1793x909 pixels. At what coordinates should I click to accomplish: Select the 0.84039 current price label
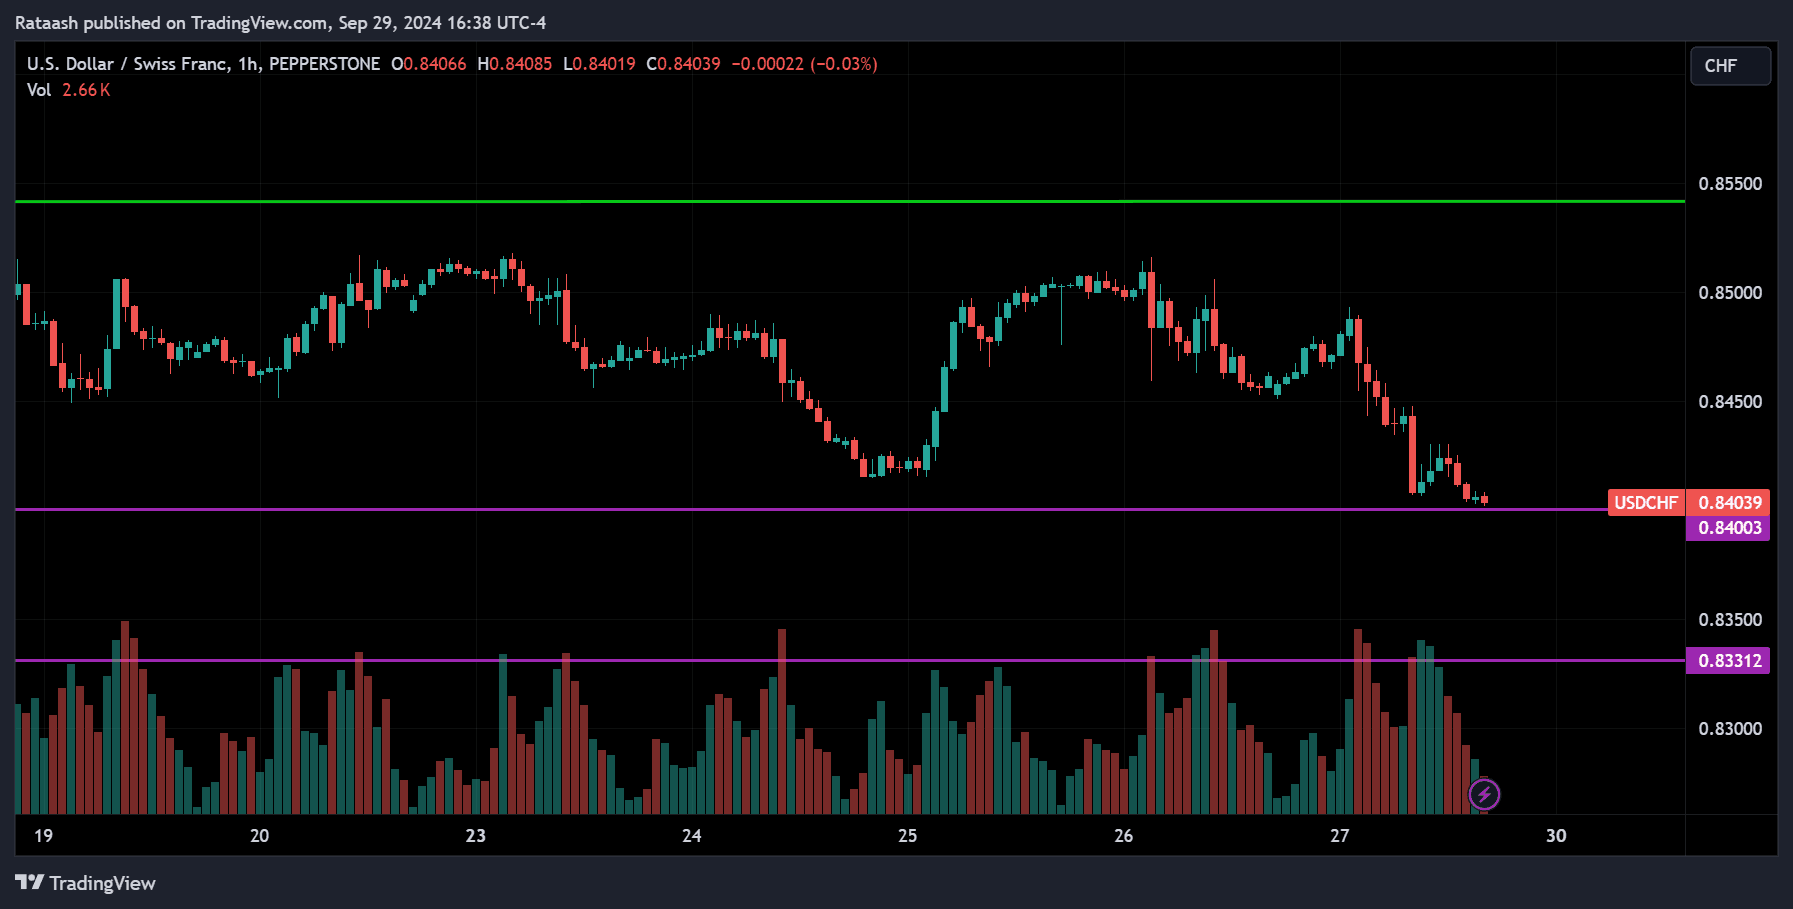[1729, 502]
